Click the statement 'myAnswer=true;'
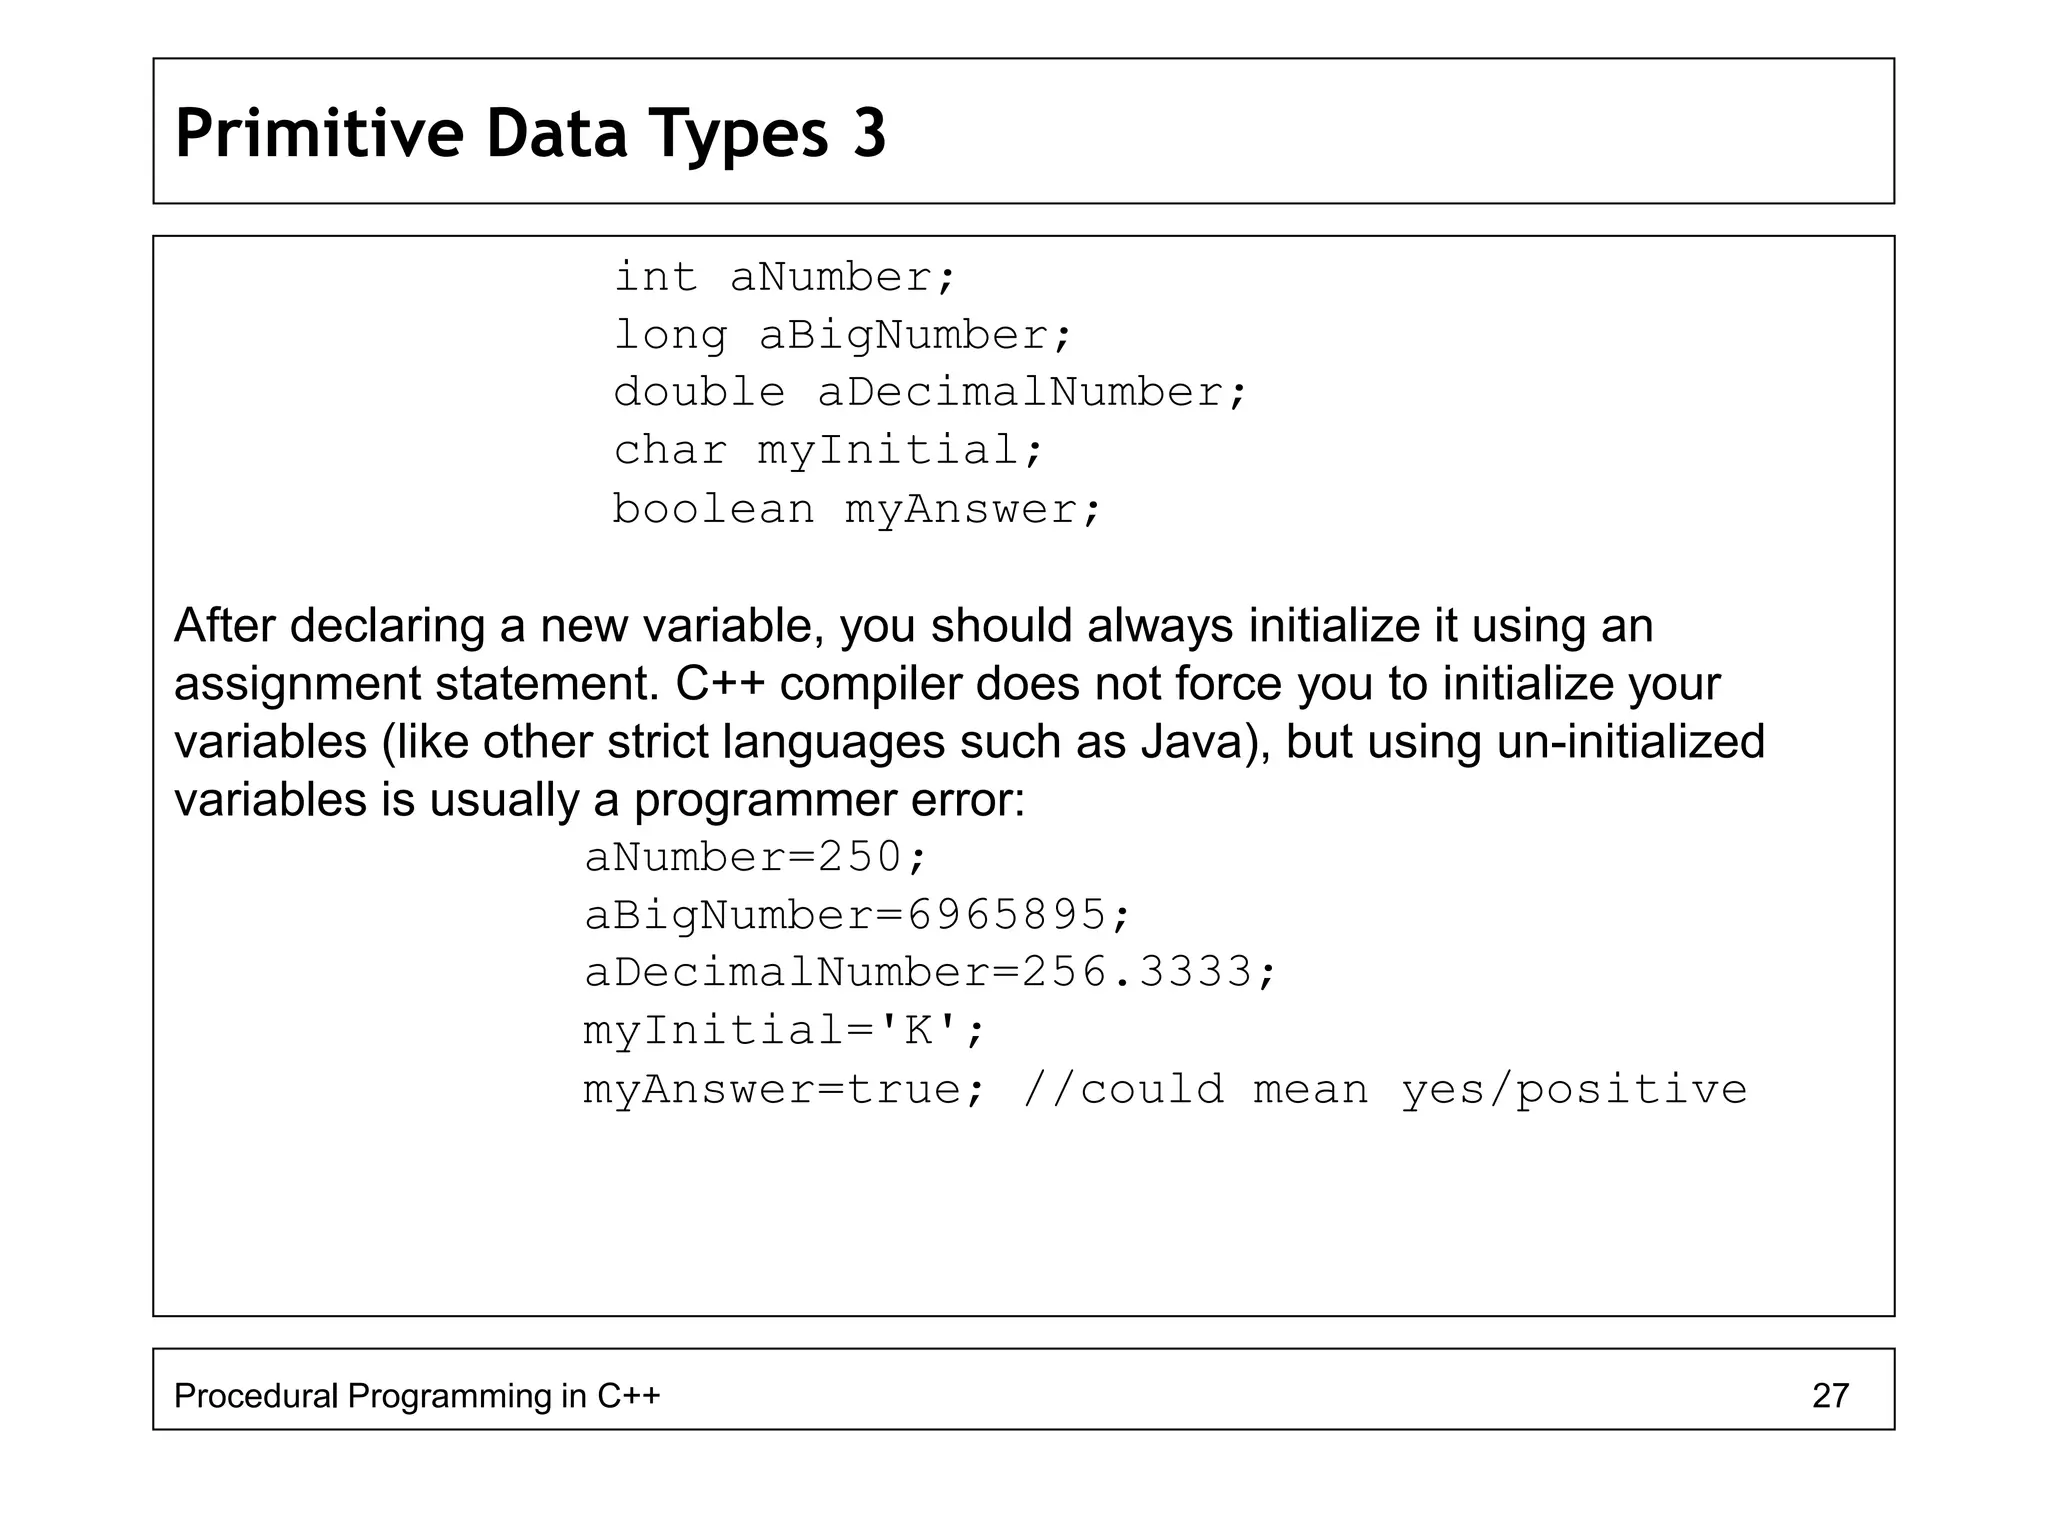Screen dimensions: 2048x1536 (785, 1088)
